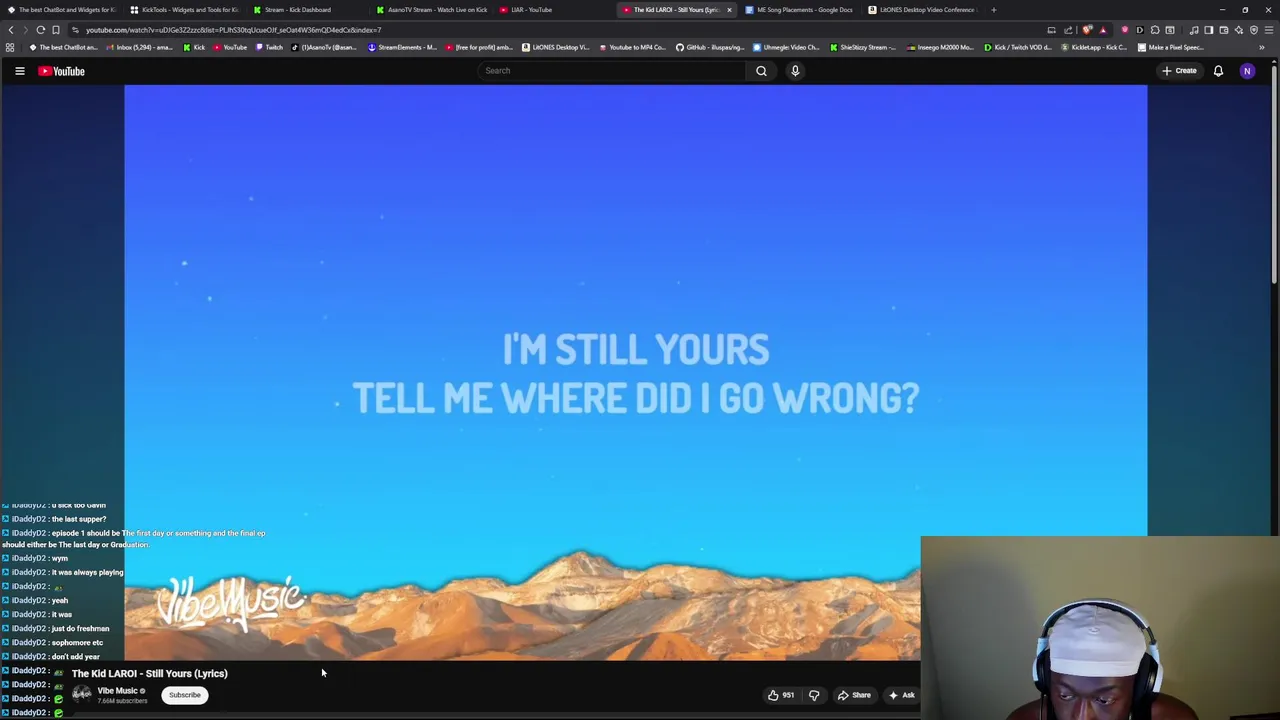Viewport: 1280px width, 720px height.
Task: Click chat message 'sophomore etc'
Action: (x=77, y=642)
